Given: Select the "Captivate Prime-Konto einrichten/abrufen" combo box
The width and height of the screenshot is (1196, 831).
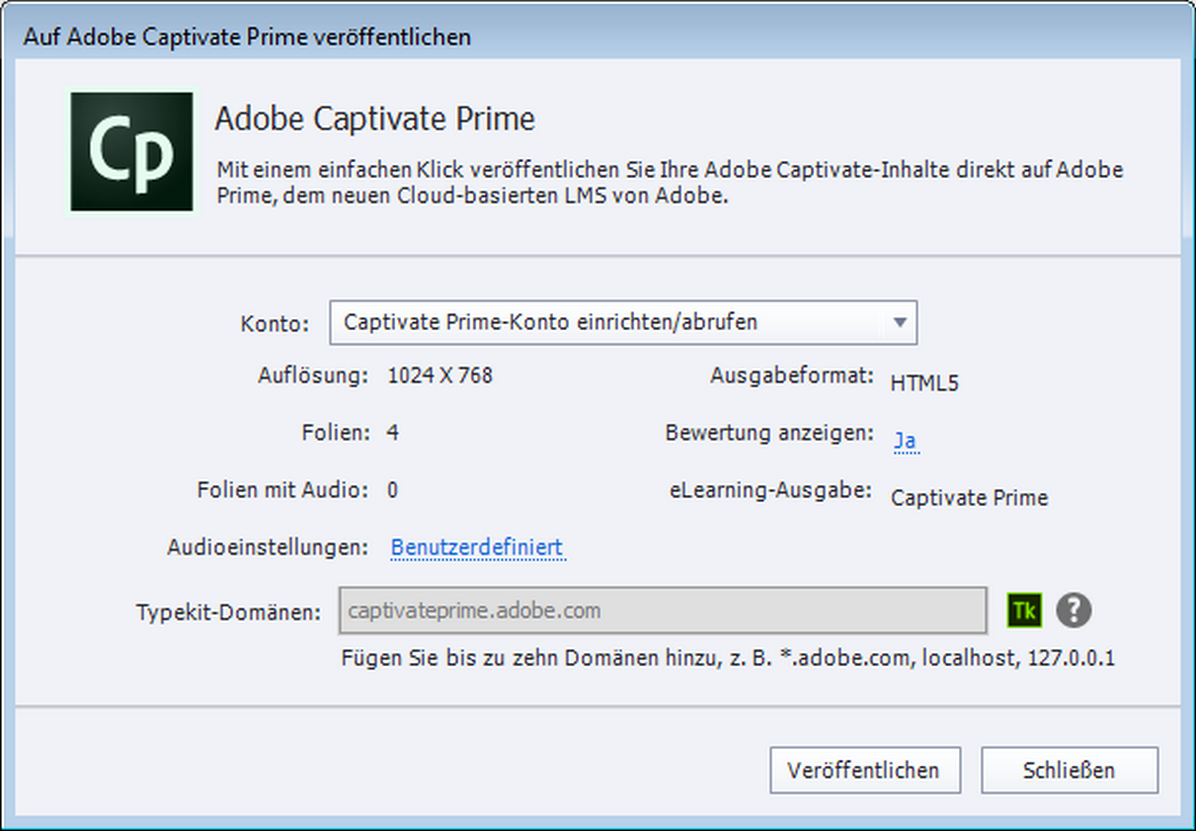Looking at the screenshot, I should coord(600,322).
